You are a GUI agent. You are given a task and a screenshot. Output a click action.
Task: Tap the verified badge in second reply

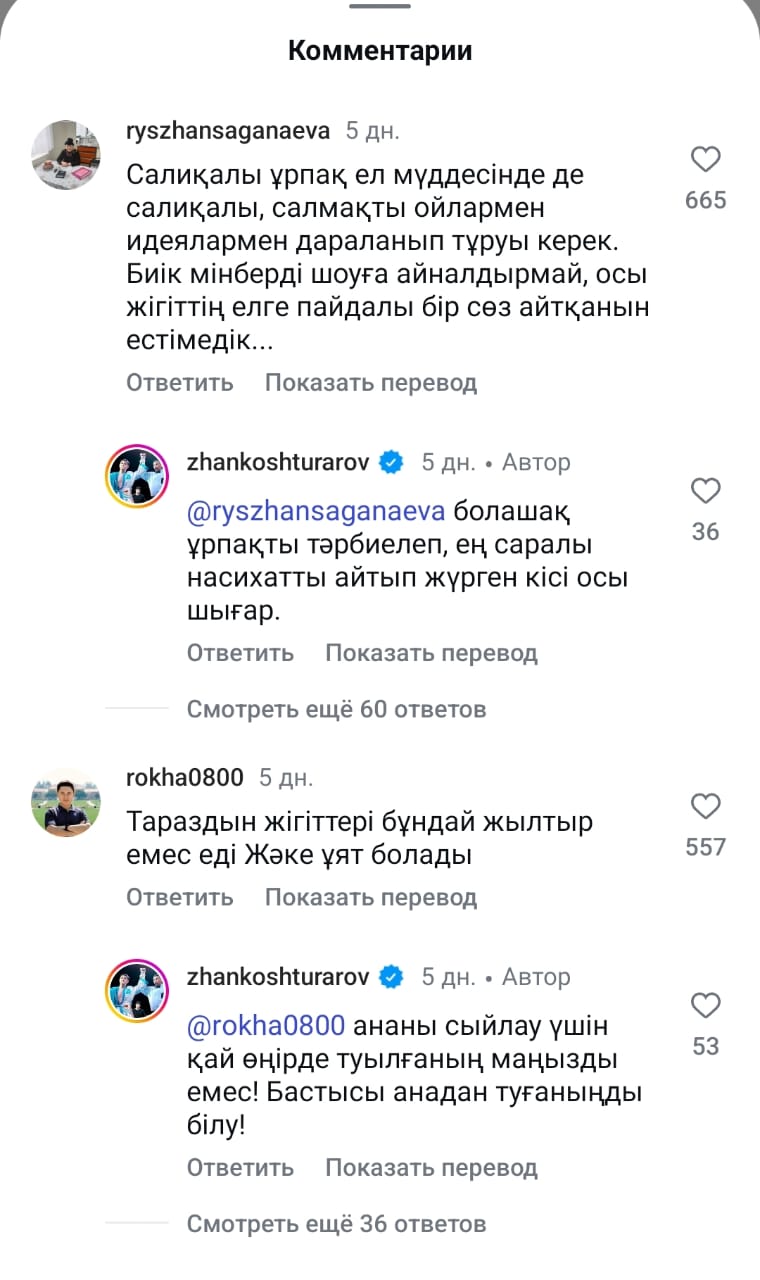391,977
